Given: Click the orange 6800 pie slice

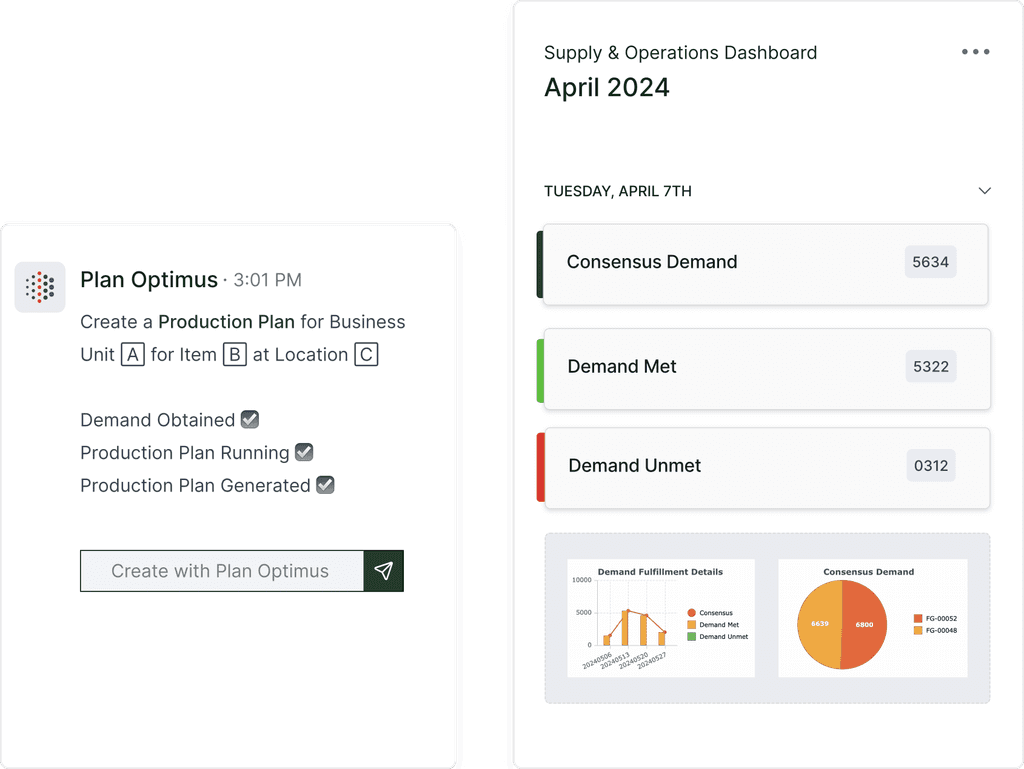Looking at the screenshot, I should 864,625.
